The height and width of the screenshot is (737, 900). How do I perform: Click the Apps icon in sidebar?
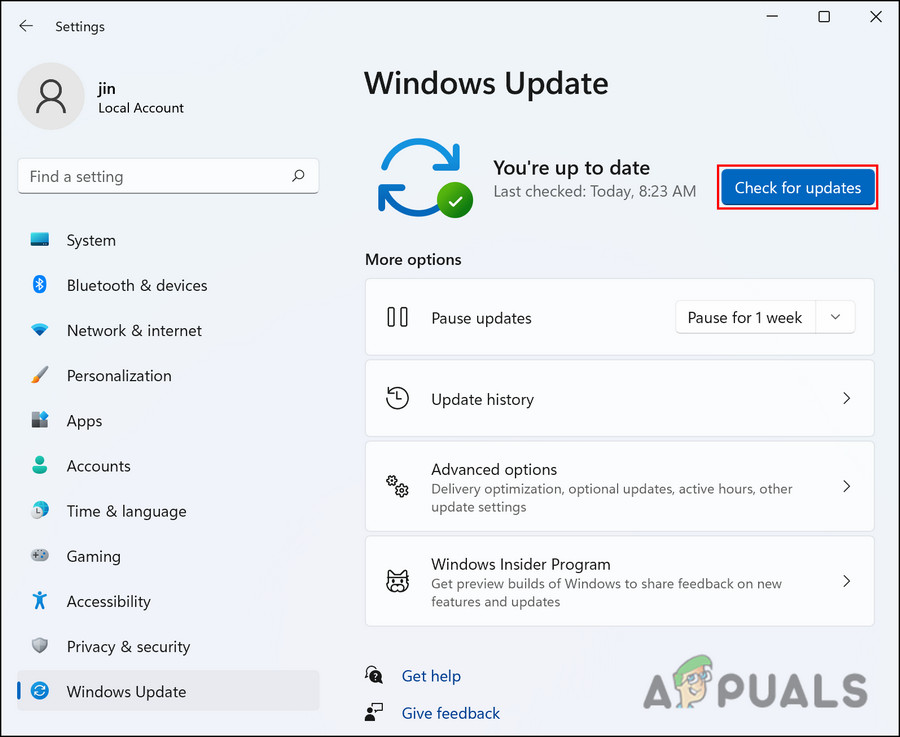[40, 420]
